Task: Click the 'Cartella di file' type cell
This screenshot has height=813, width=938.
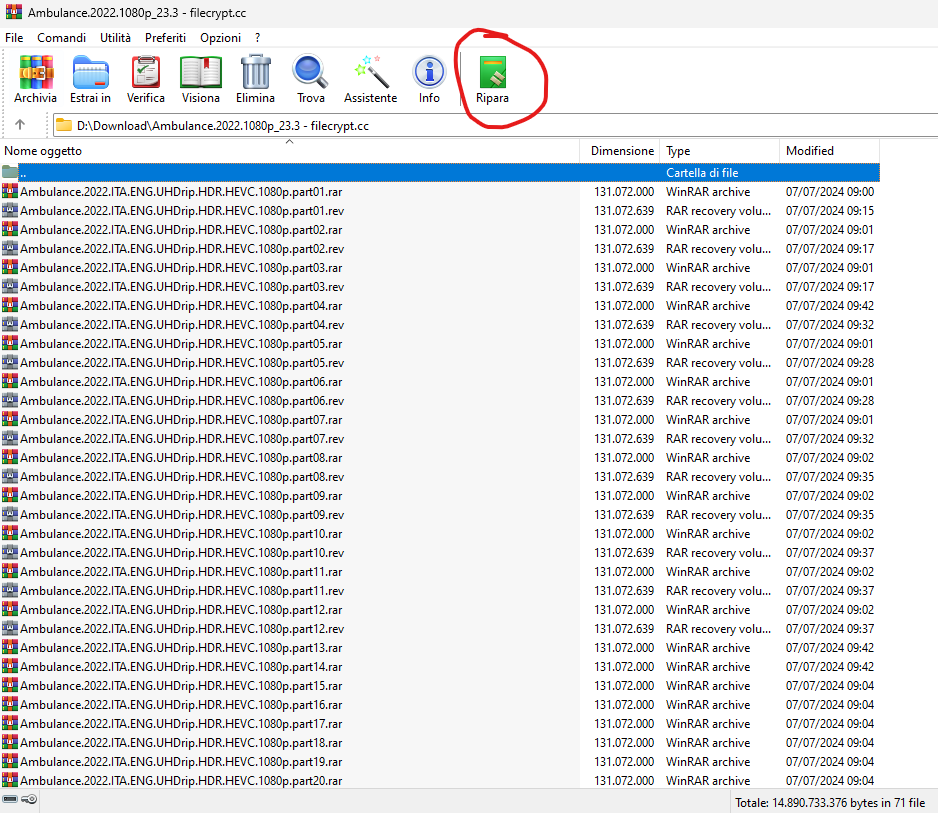Action: [x=702, y=172]
